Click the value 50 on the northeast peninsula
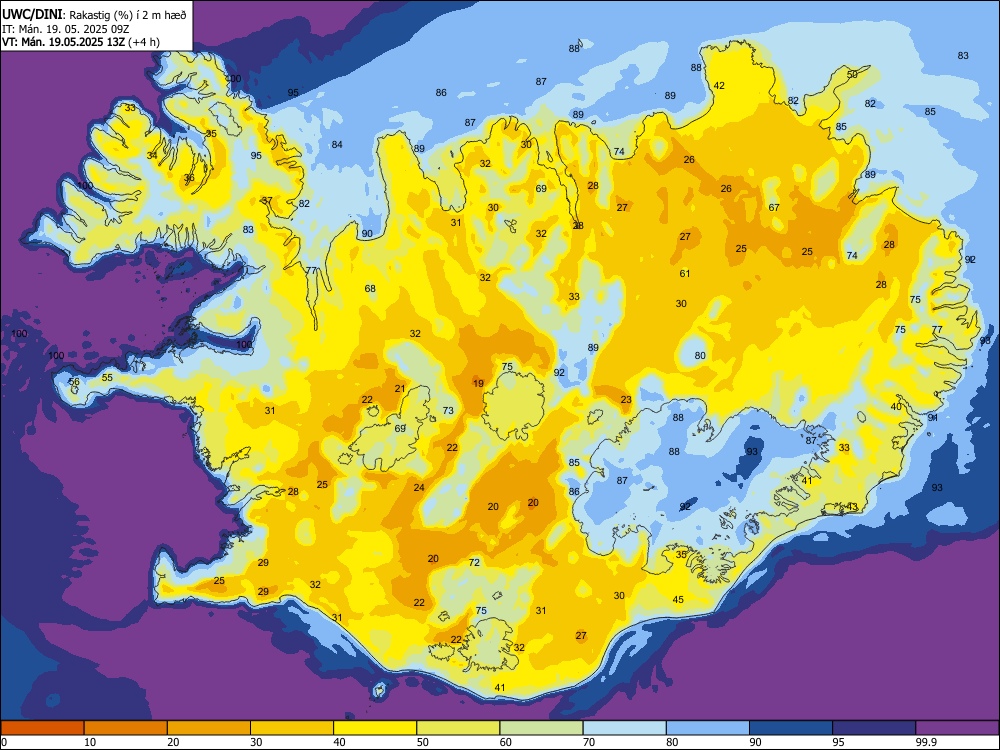The height and width of the screenshot is (750, 1000). pyautogui.click(x=852, y=75)
